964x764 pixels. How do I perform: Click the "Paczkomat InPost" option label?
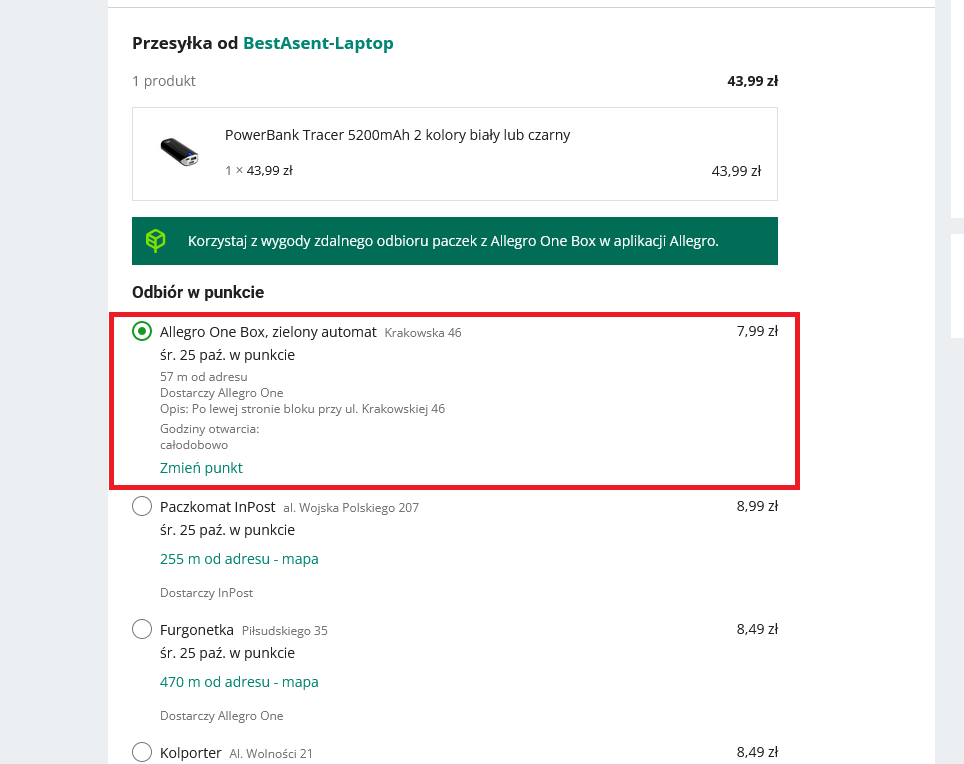(217, 507)
